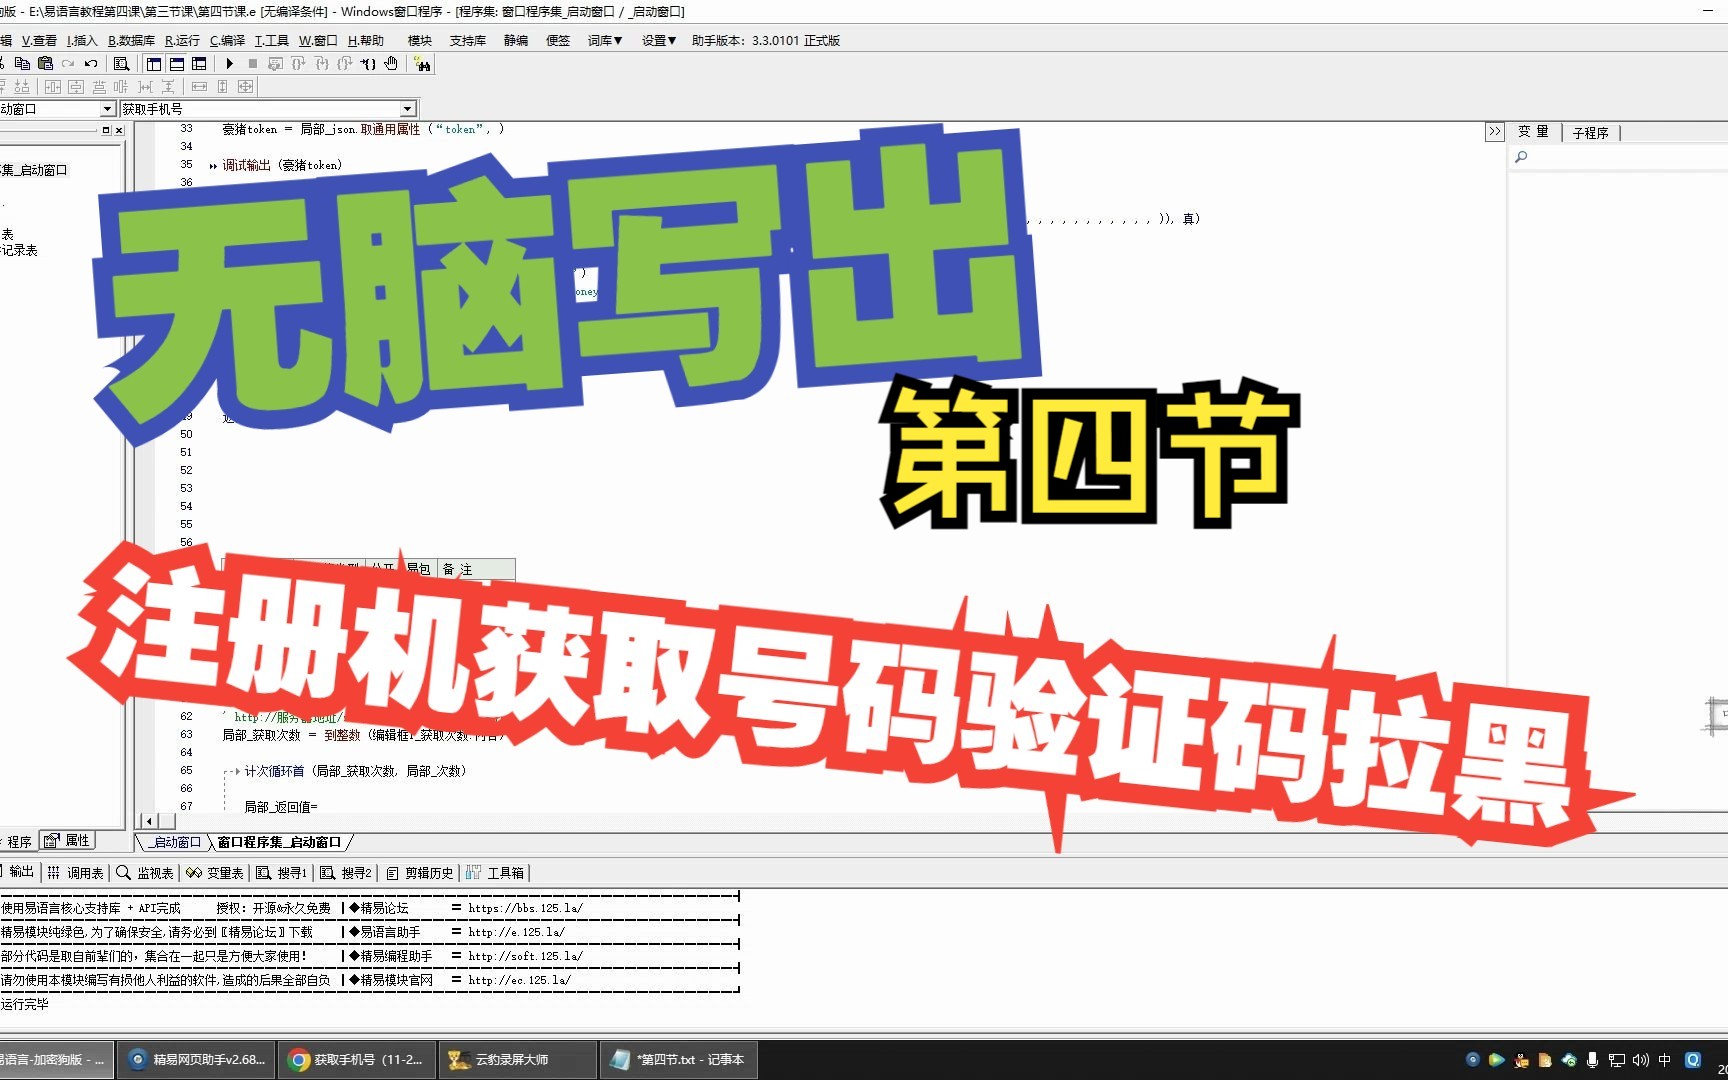Open the find-in-code magnifier icon
Viewport: 1728px width, 1080px height.
(121, 64)
